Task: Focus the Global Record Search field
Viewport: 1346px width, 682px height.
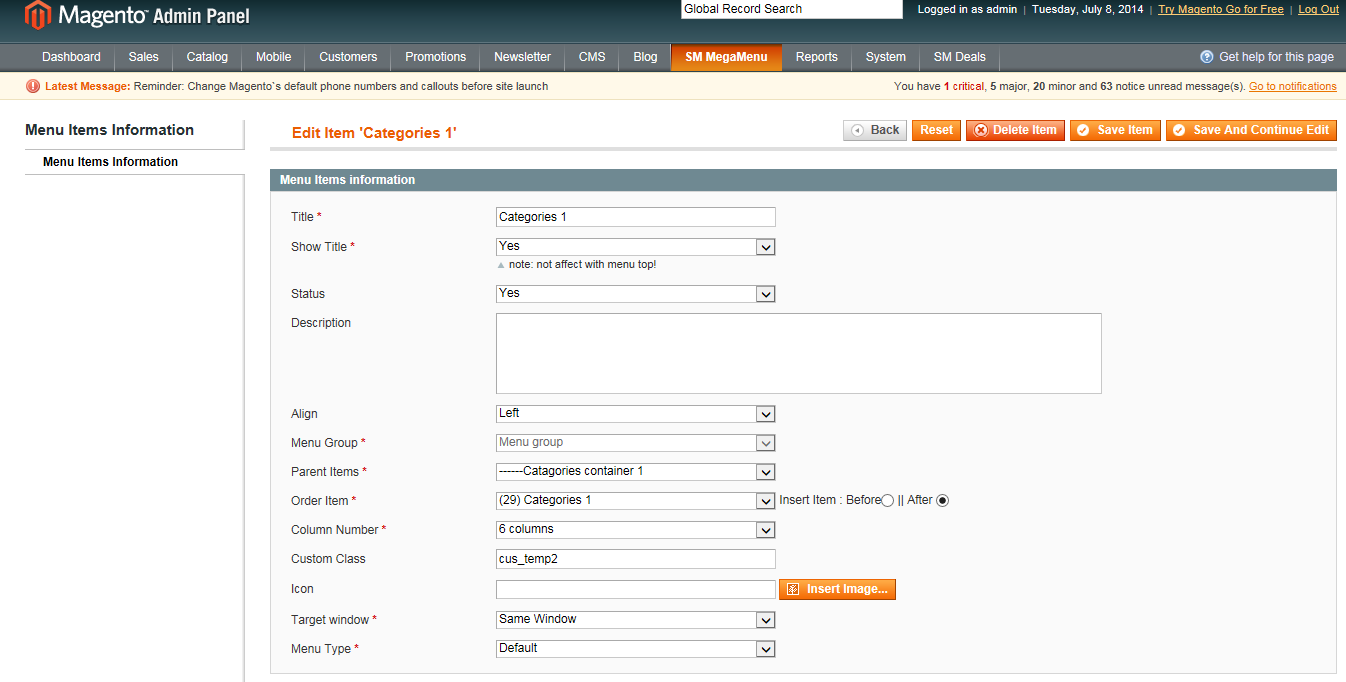Action: pyautogui.click(x=792, y=9)
